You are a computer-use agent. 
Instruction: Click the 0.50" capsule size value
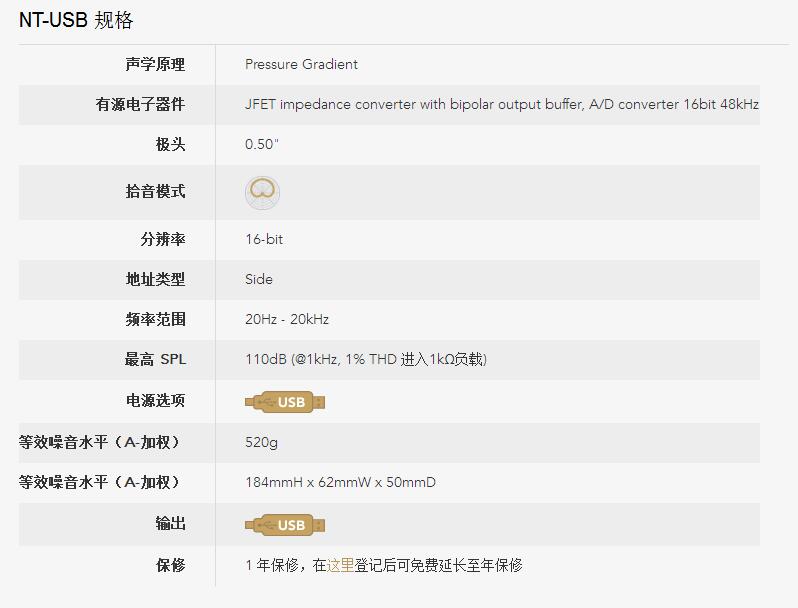pyautogui.click(x=262, y=144)
